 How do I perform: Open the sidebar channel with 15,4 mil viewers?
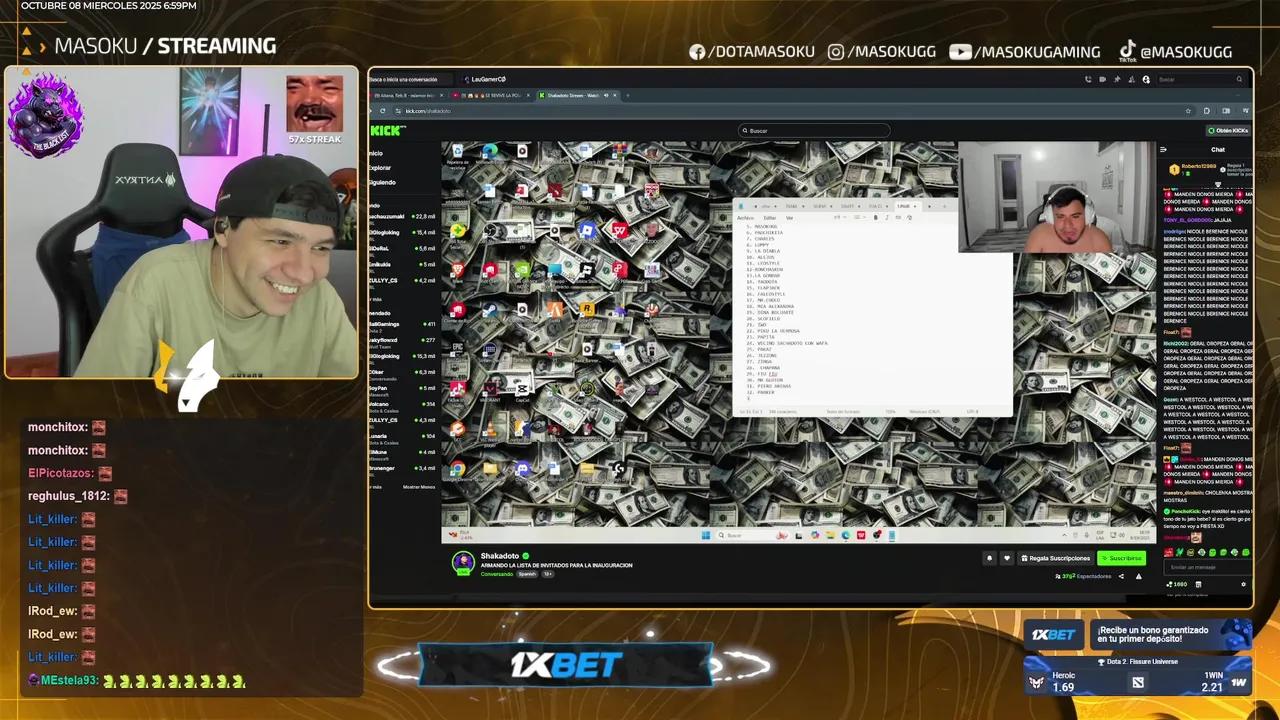[x=403, y=232]
